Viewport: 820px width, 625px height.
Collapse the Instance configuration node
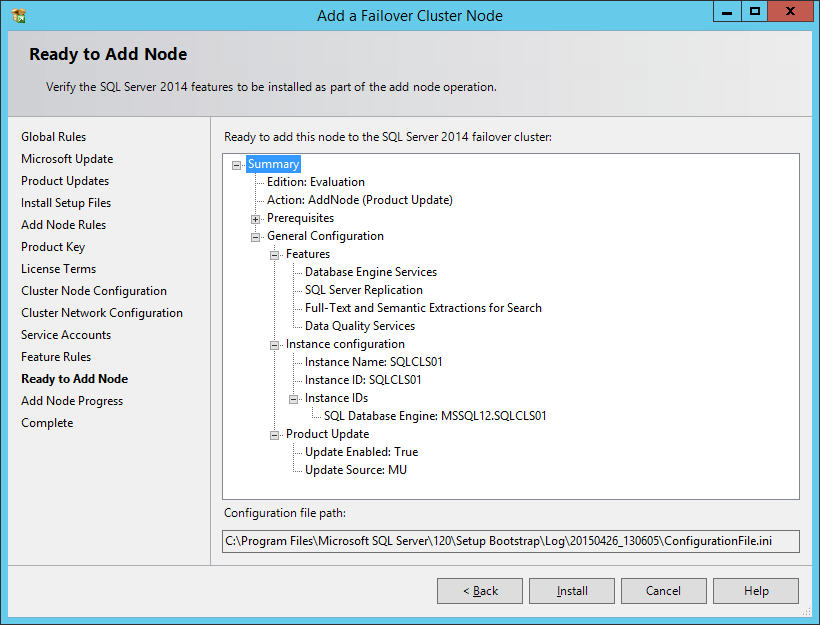[274, 346]
